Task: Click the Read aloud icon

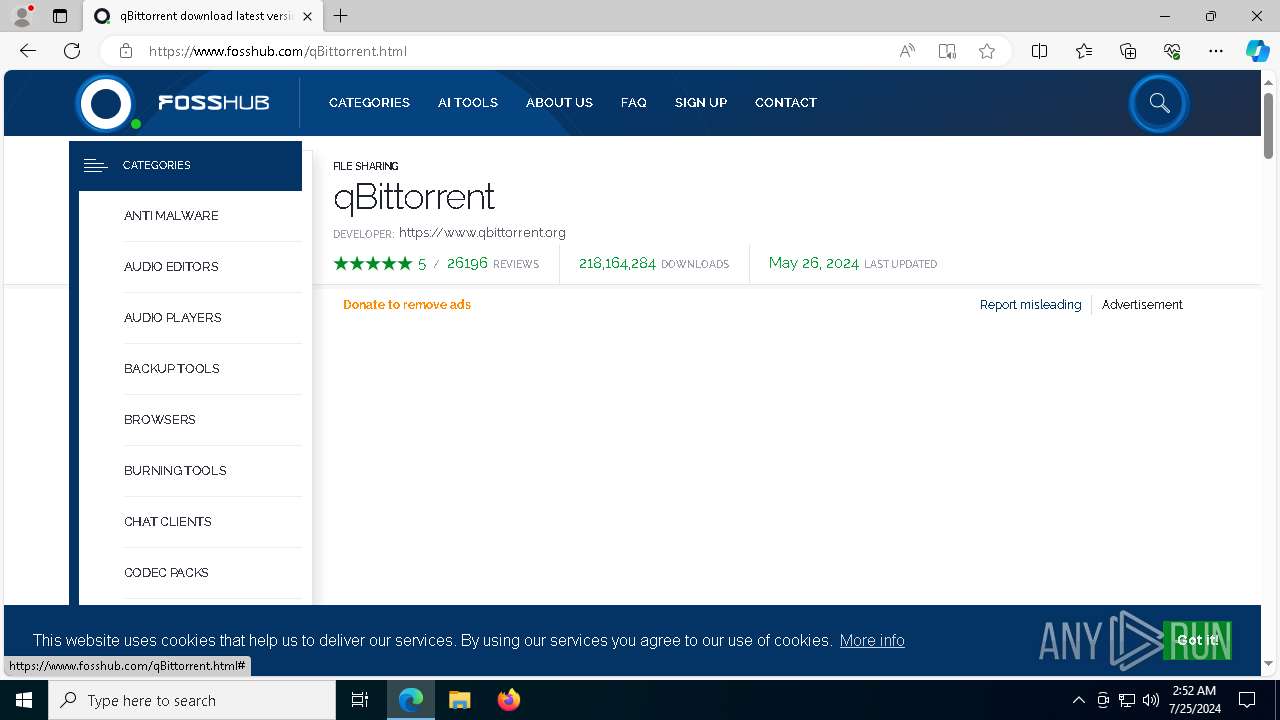Action: [x=907, y=51]
